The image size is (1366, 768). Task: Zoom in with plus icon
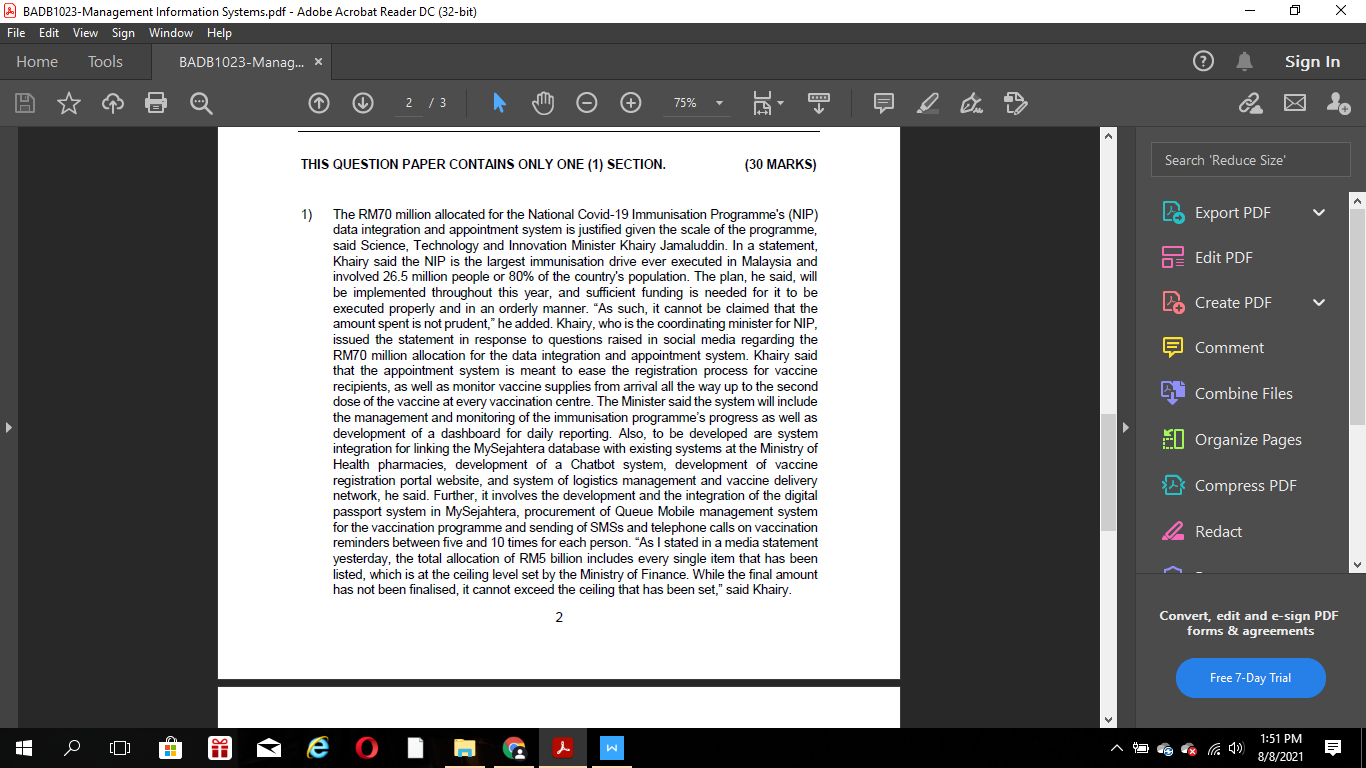point(631,103)
